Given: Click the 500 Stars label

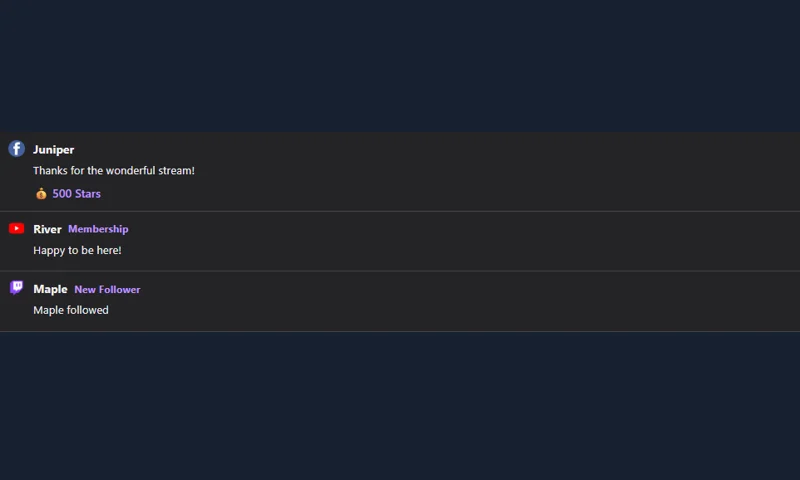Looking at the screenshot, I should (x=77, y=194).
